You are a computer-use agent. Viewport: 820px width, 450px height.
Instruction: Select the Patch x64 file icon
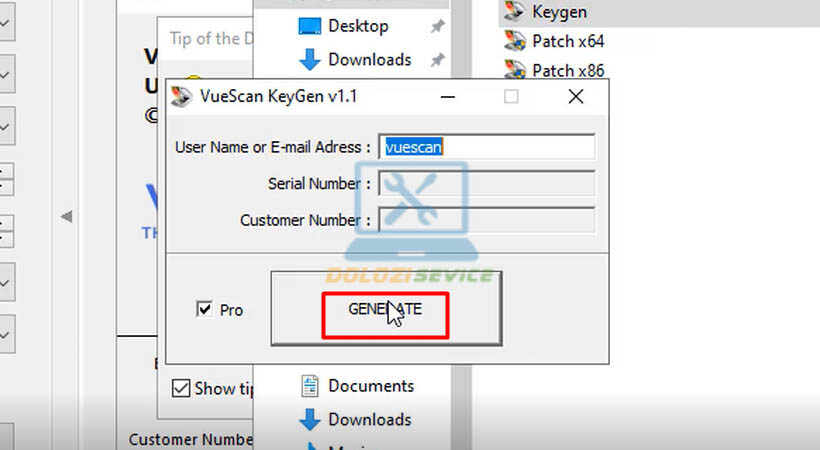coord(515,42)
